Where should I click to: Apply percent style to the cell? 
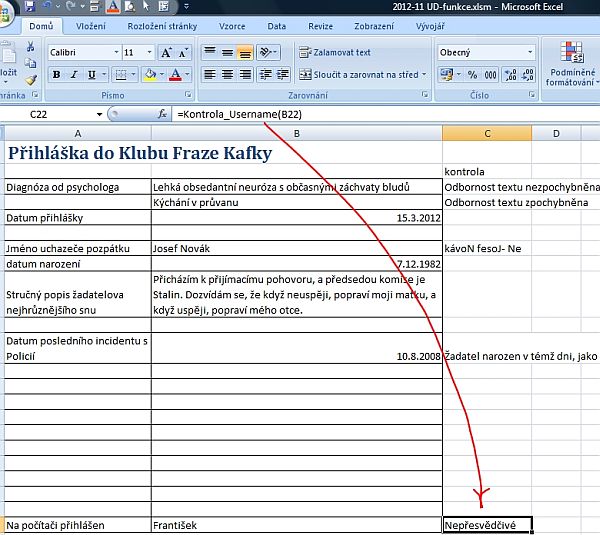(x=473, y=74)
